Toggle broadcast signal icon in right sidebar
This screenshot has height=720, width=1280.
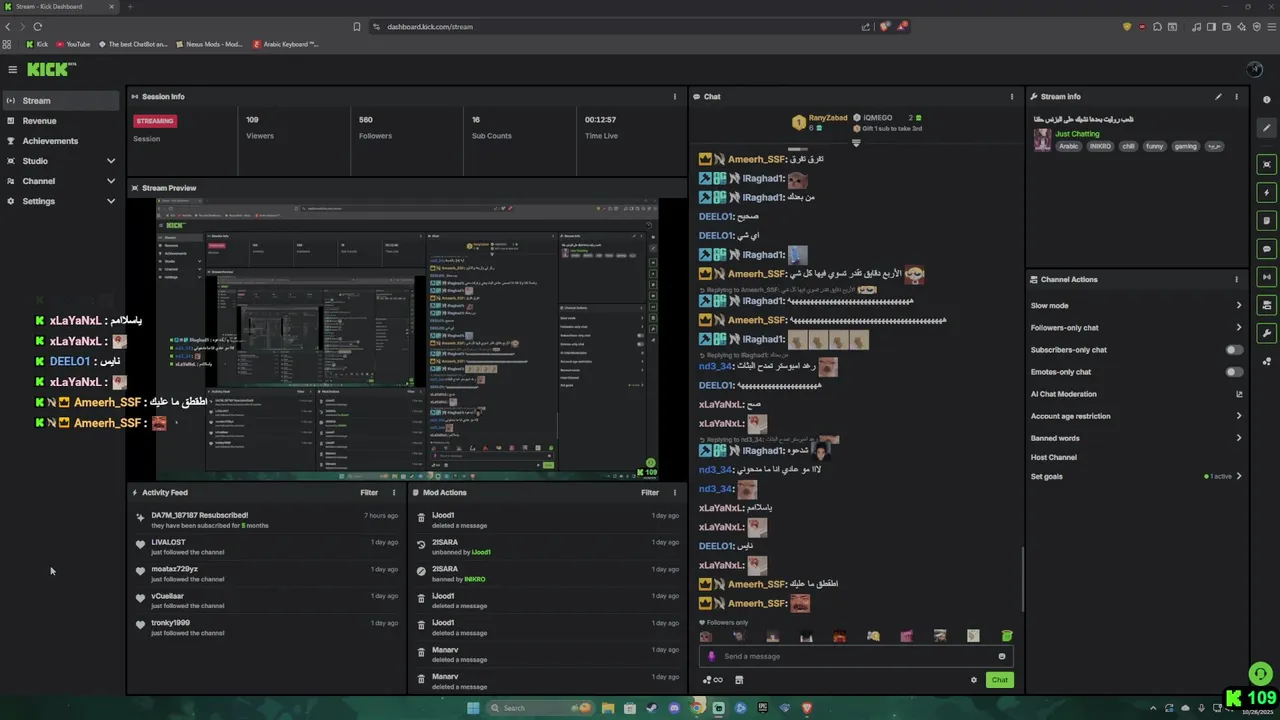[1267, 277]
